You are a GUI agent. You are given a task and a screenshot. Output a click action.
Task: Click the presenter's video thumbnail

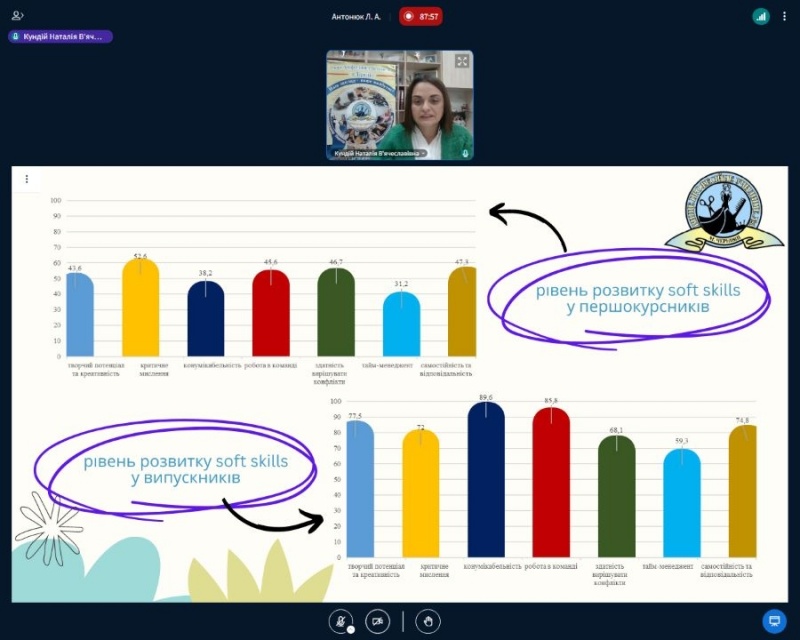[x=400, y=105]
